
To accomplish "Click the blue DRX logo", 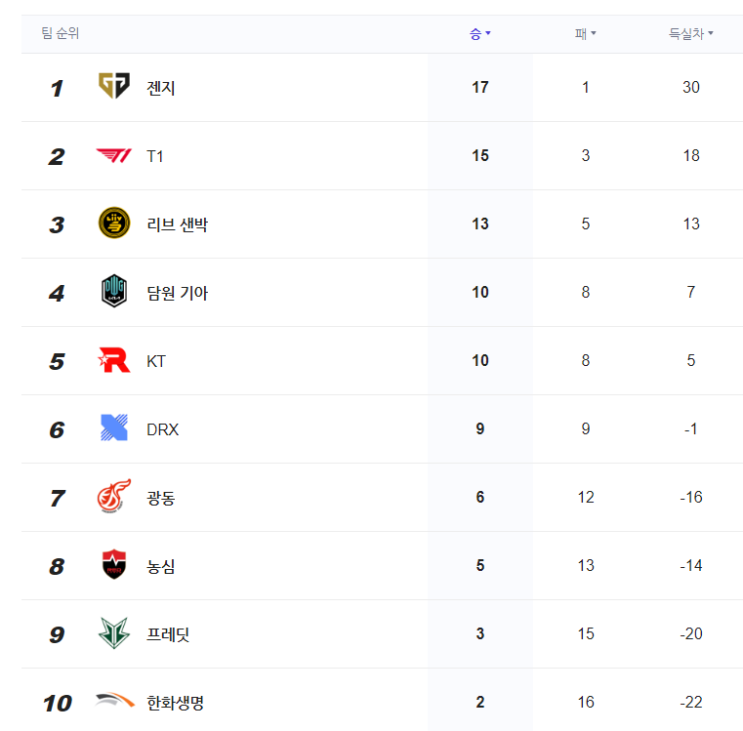I will tap(113, 429).
